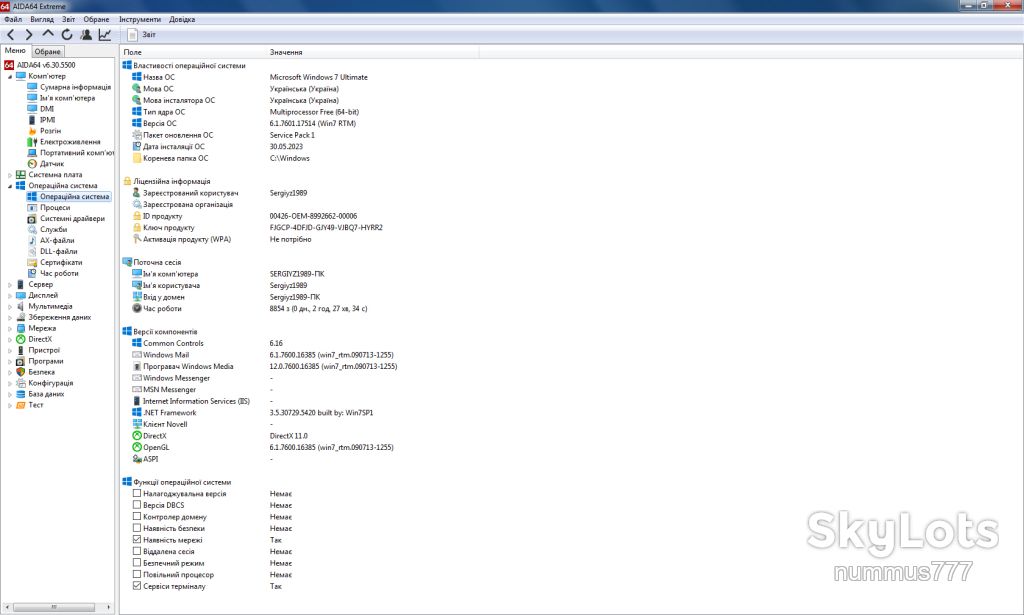Expand the Сервер tree node

pyautogui.click(x=10, y=285)
